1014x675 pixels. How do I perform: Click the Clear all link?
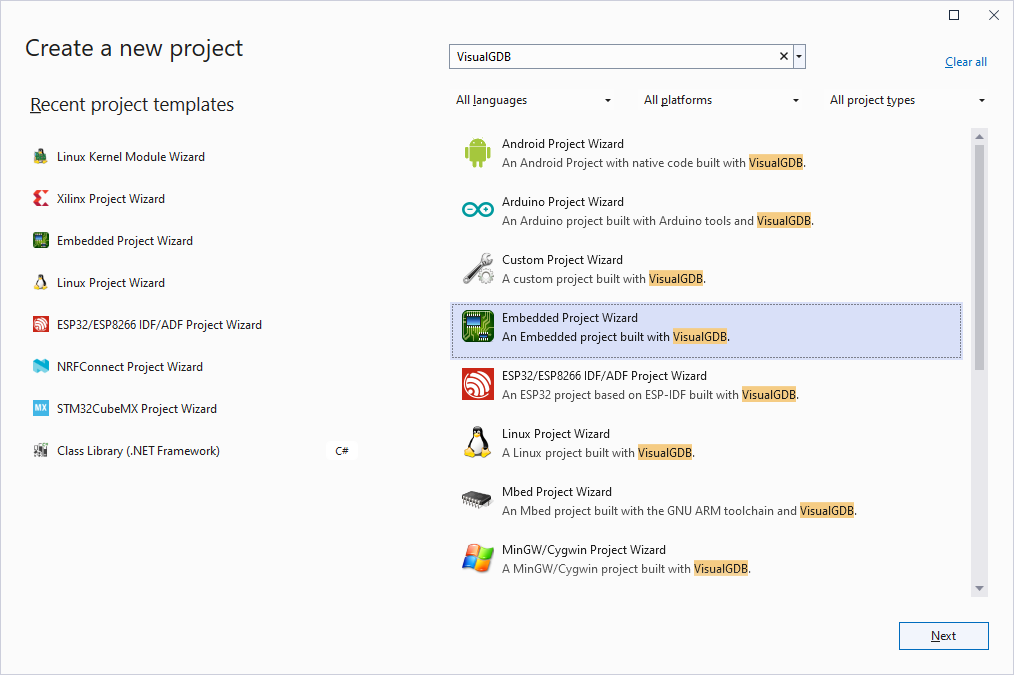pyautogui.click(x=965, y=62)
